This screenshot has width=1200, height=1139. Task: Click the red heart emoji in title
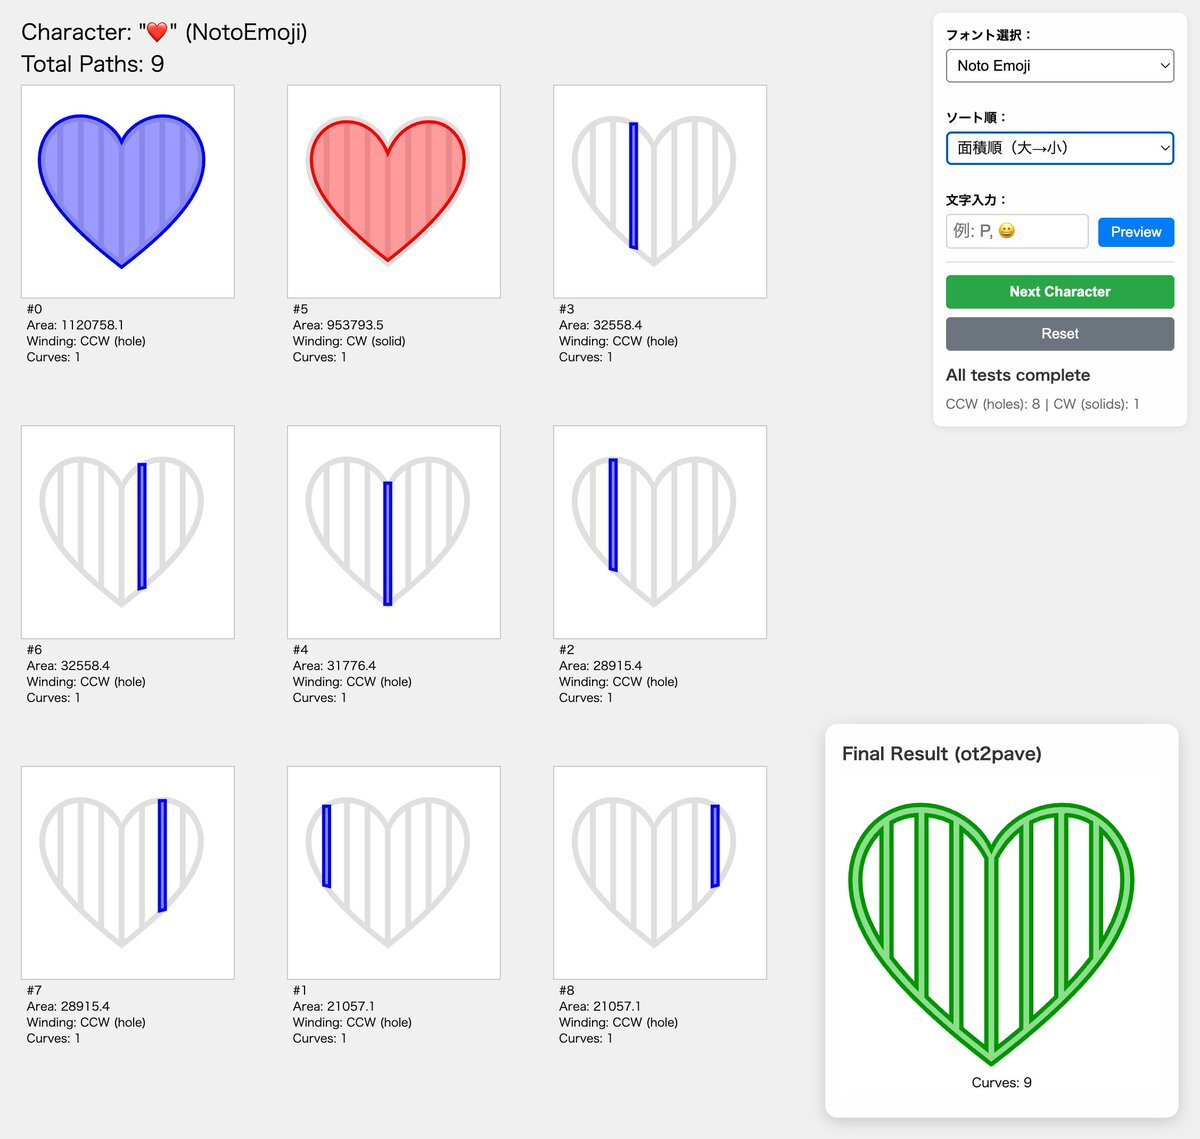click(157, 33)
